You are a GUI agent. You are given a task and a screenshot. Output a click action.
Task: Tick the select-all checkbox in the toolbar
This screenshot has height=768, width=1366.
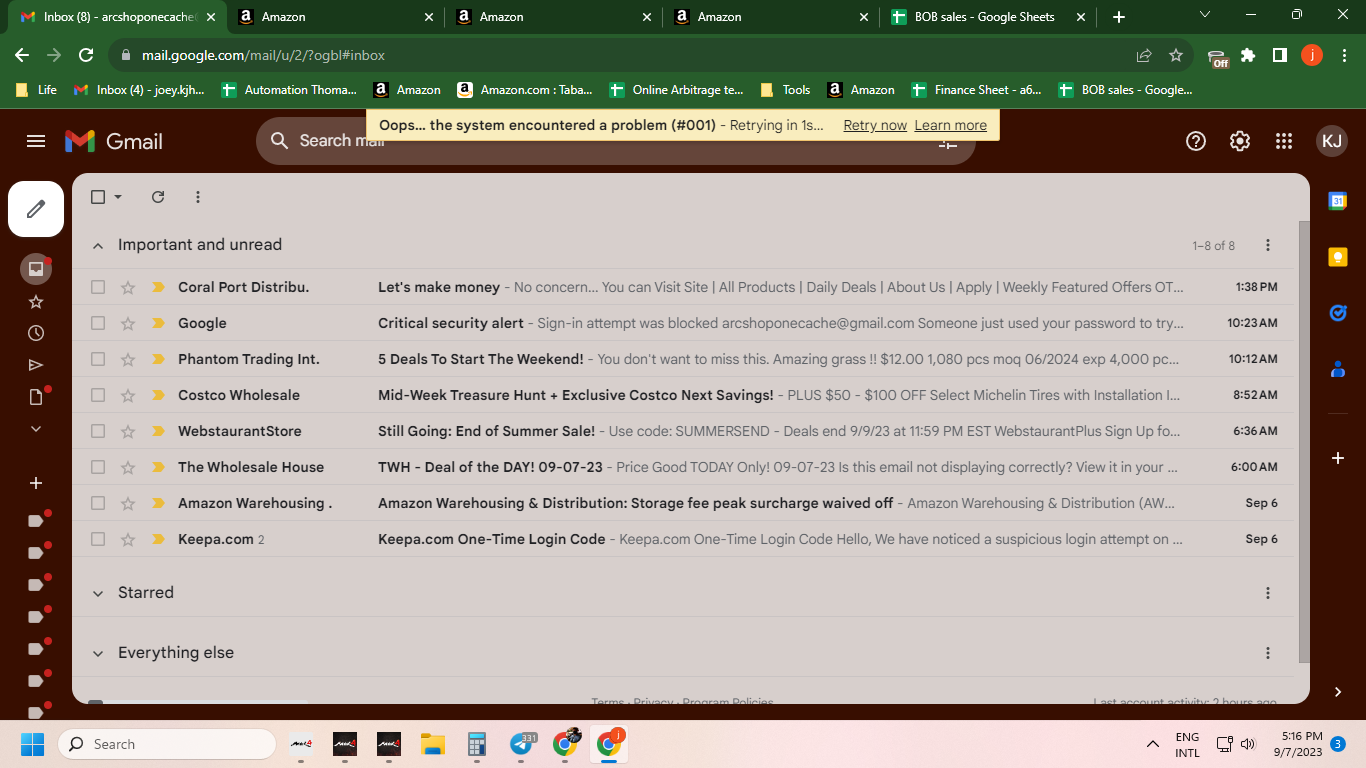click(x=98, y=197)
